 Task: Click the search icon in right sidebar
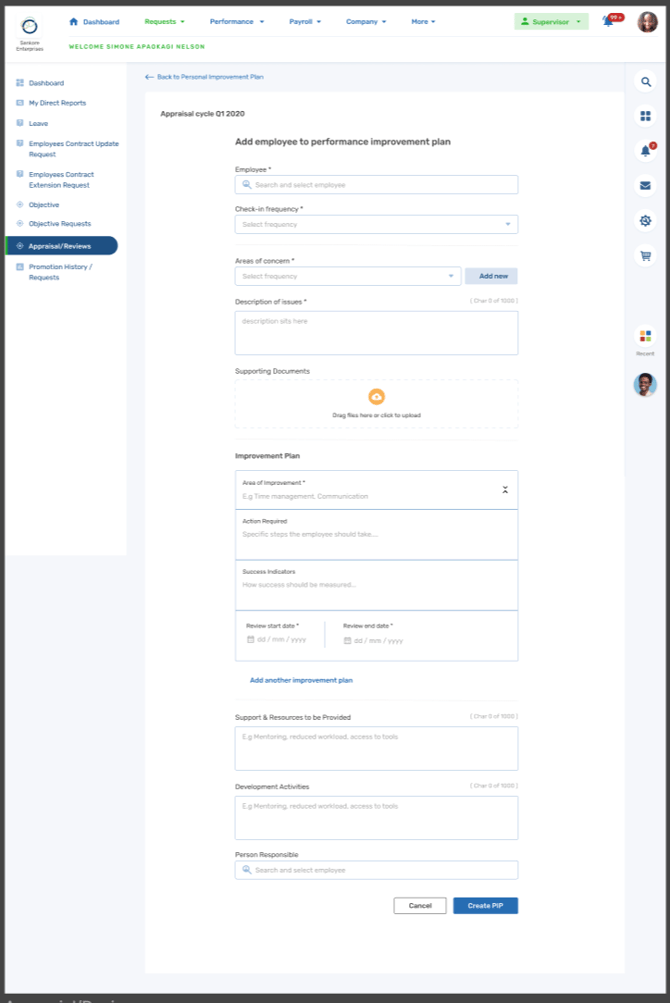pyautogui.click(x=645, y=81)
